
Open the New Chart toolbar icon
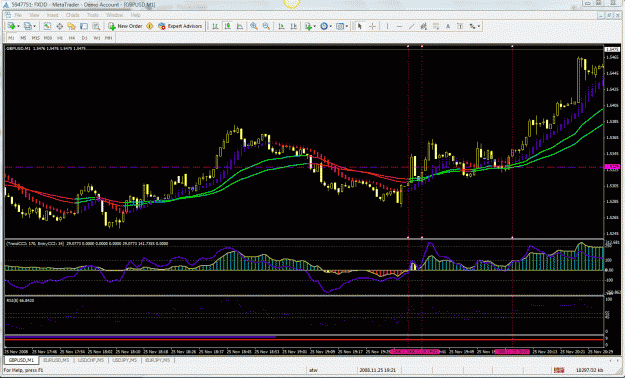coord(11,26)
